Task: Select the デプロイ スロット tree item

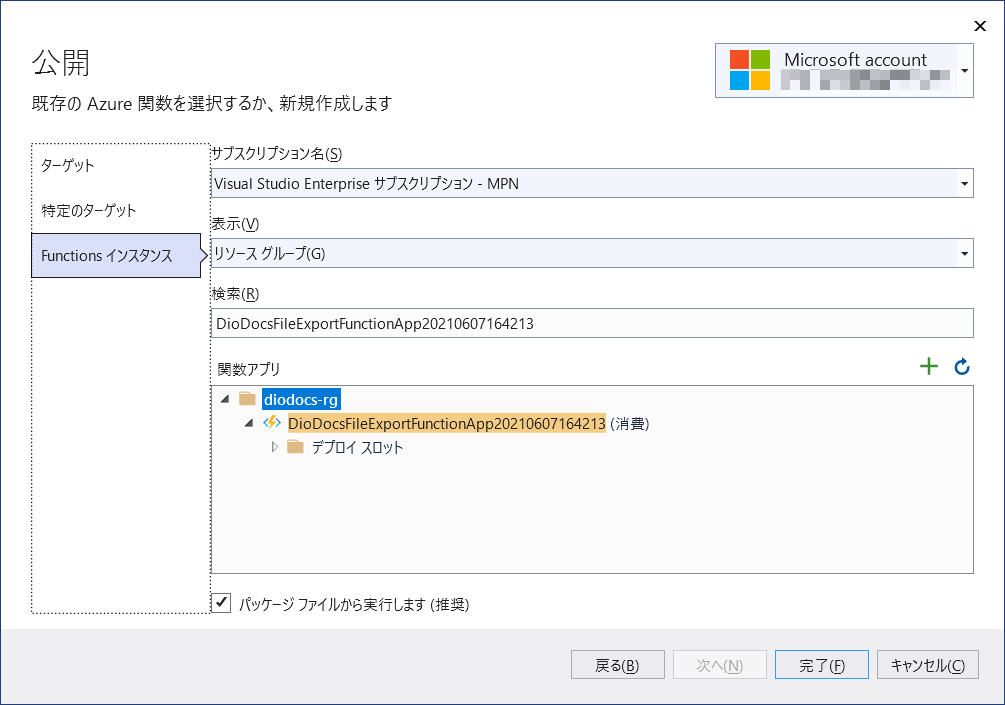Action: tap(357, 447)
